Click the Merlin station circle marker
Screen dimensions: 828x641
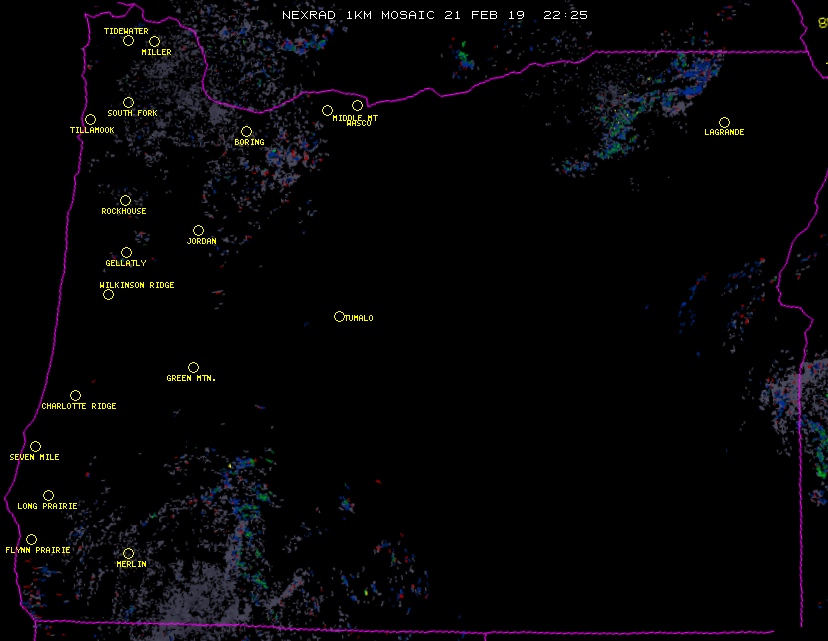click(128, 554)
